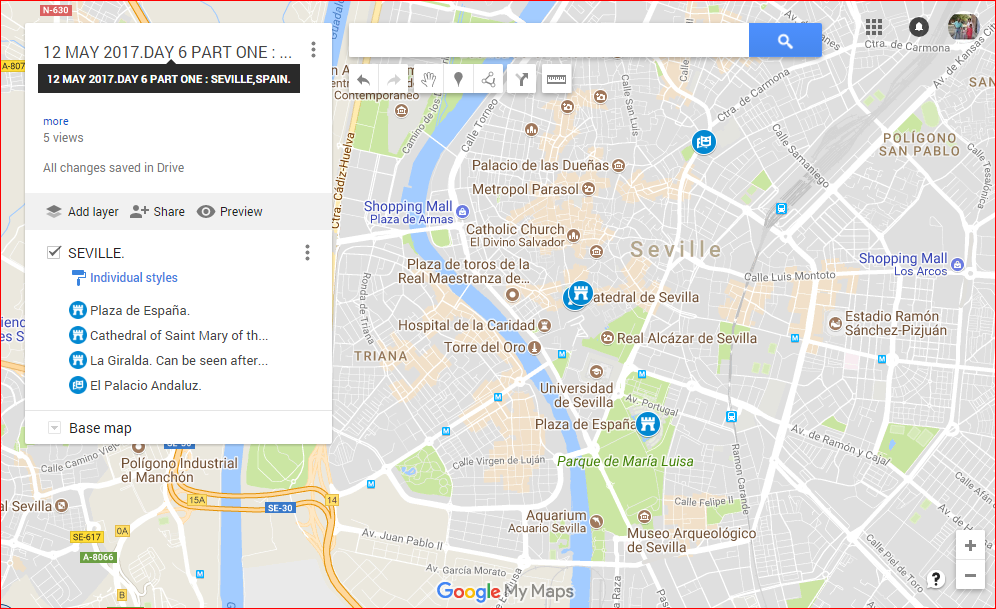Image resolution: width=996 pixels, height=609 pixels.
Task: Click Estadio Ramón Sánchez-Pizjuán icon
Action: pyautogui.click(x=835, y=323)
